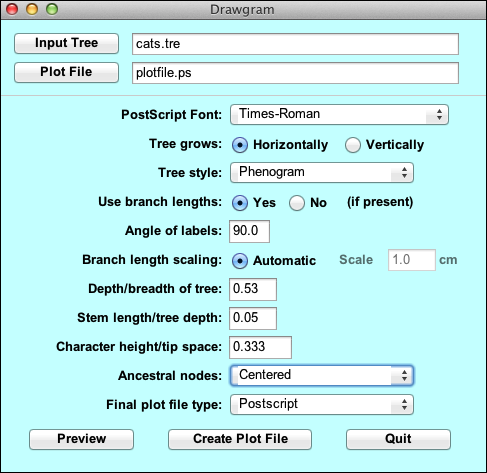Click the Quit button
Viewport: 487px width, 473px height.
pyautogui.click(x=398, y=439)
